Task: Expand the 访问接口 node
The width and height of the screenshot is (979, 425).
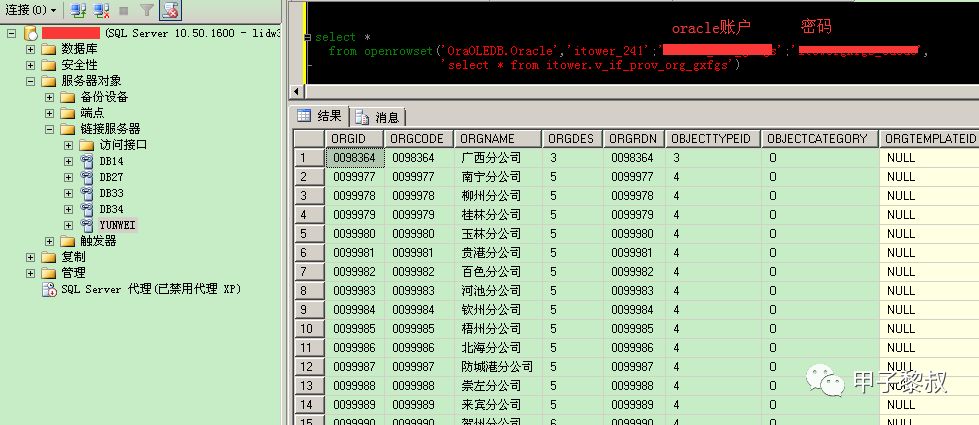Action: 69,145
